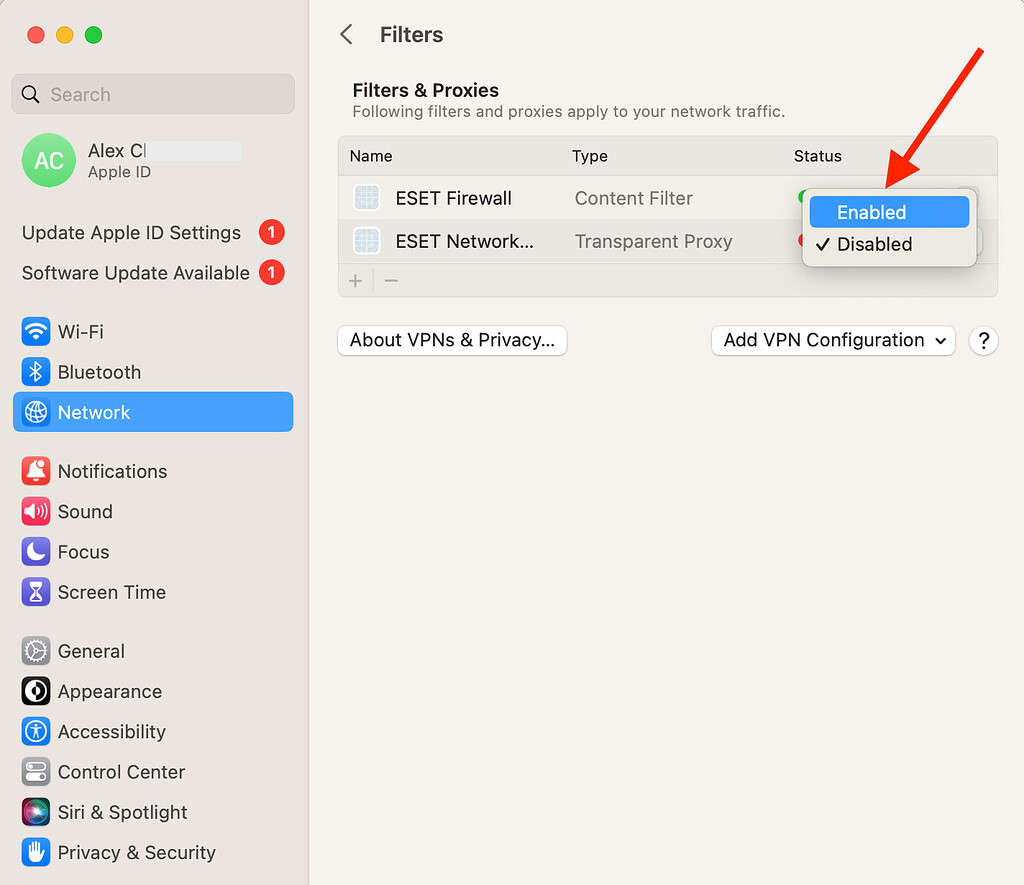Screen dimensions: 1024x885
Task: Select Enabled in the status menu
Action: click(888, 211)
